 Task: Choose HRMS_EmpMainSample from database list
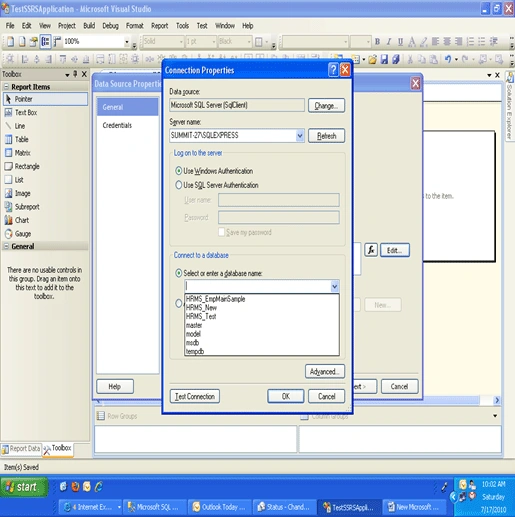pos(262,299)
